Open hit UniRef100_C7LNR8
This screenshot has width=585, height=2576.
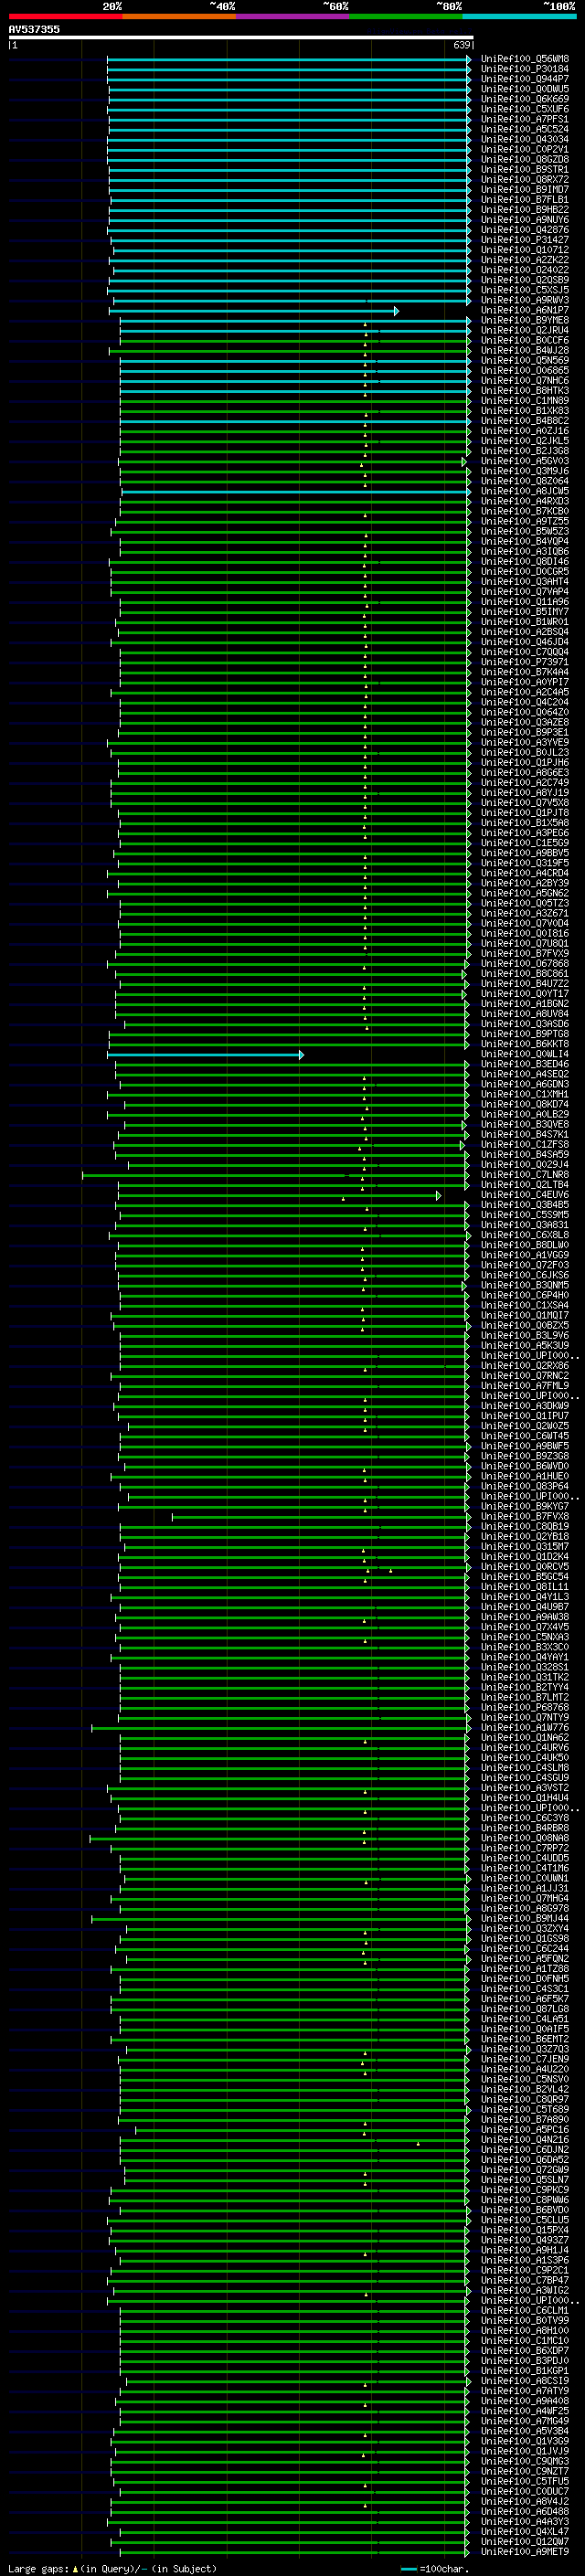tap(525, 1176)
